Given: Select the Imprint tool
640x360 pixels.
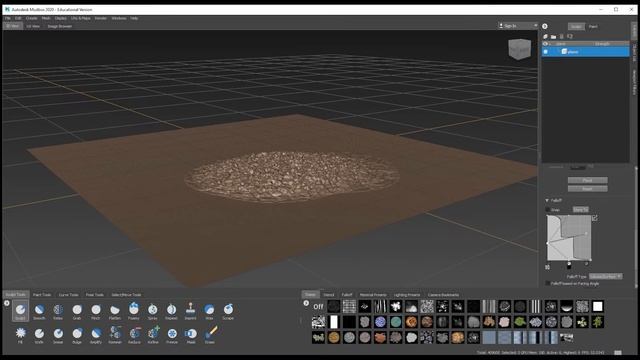Looking at the screenshot, I should point(190,311).
